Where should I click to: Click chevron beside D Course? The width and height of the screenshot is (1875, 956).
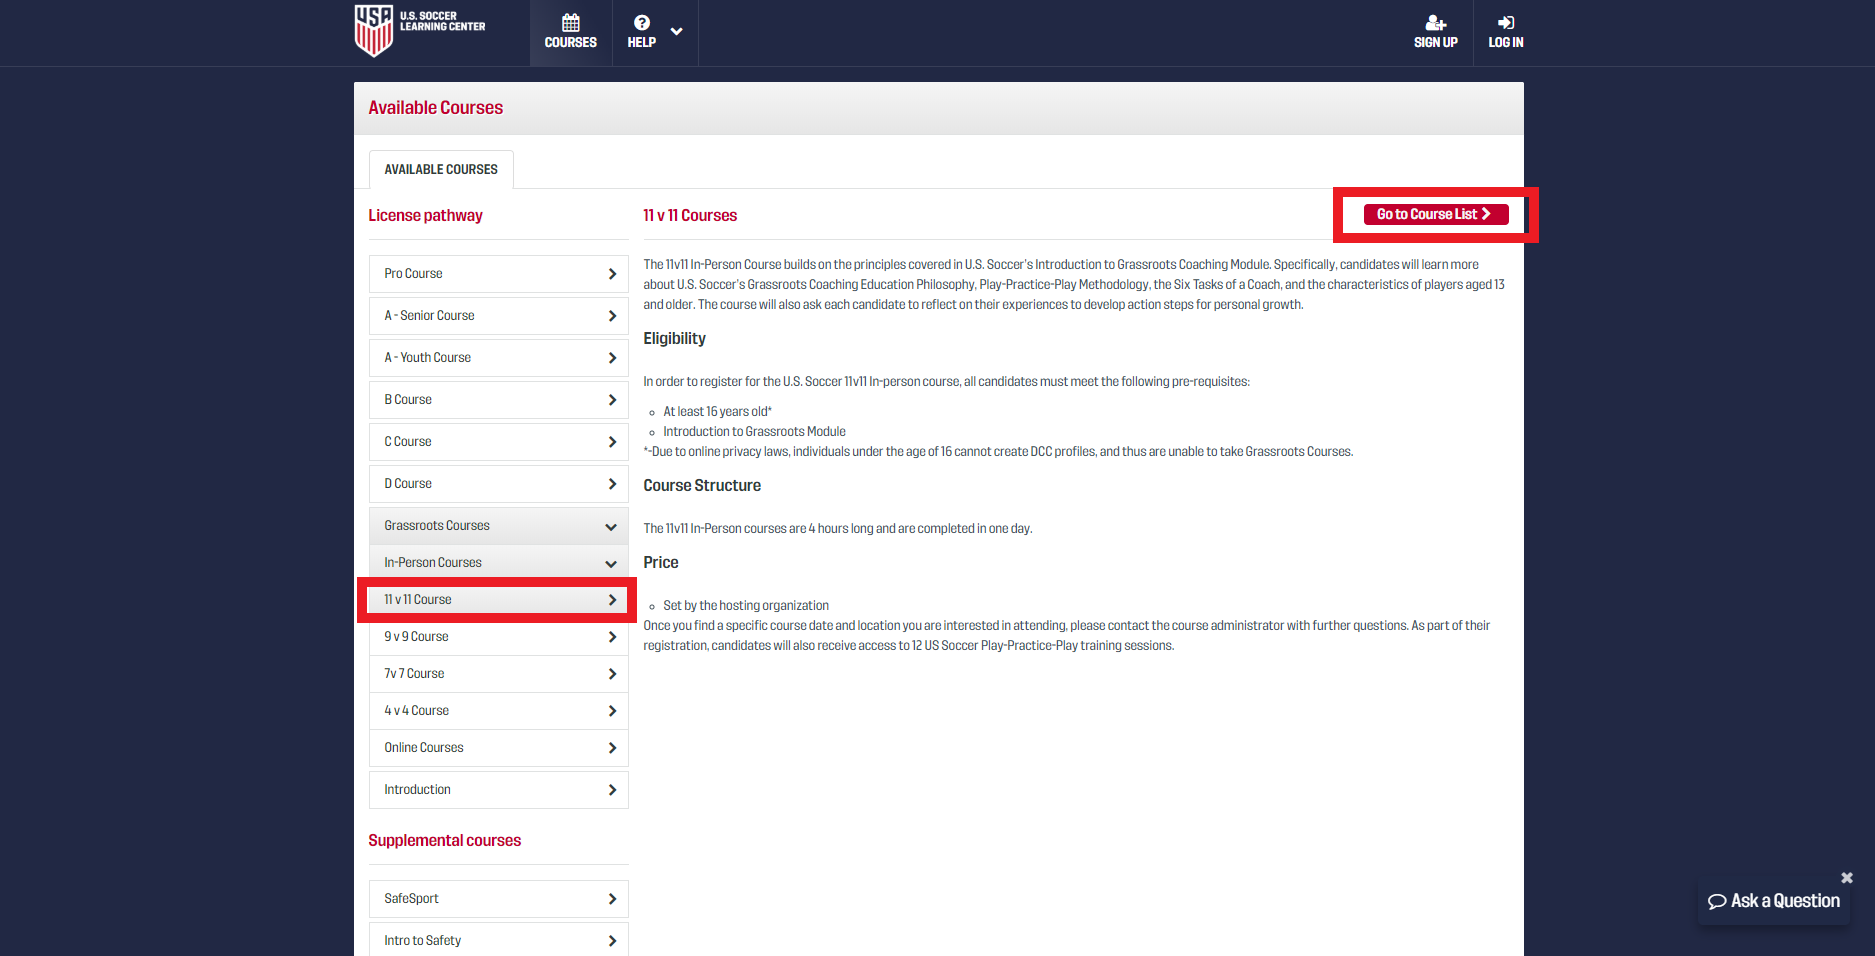coord(612,484)
